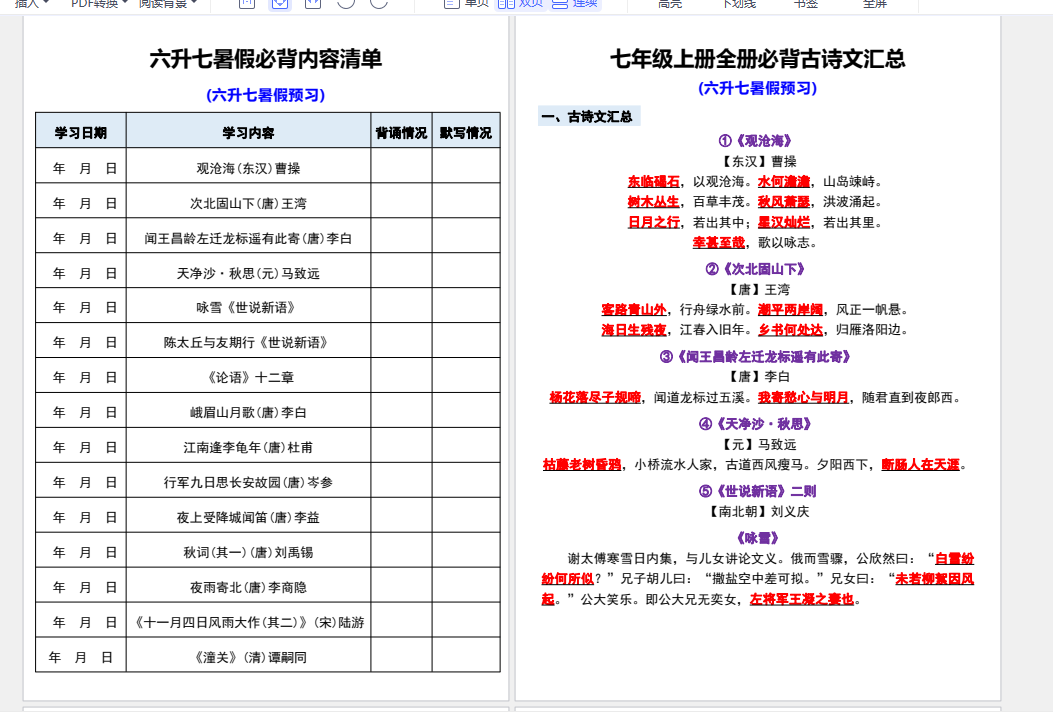The image size is (1053, 713).
Task: Select table cell 《潼关》(清)谭嗣同
Action: [x=248, y=657]
